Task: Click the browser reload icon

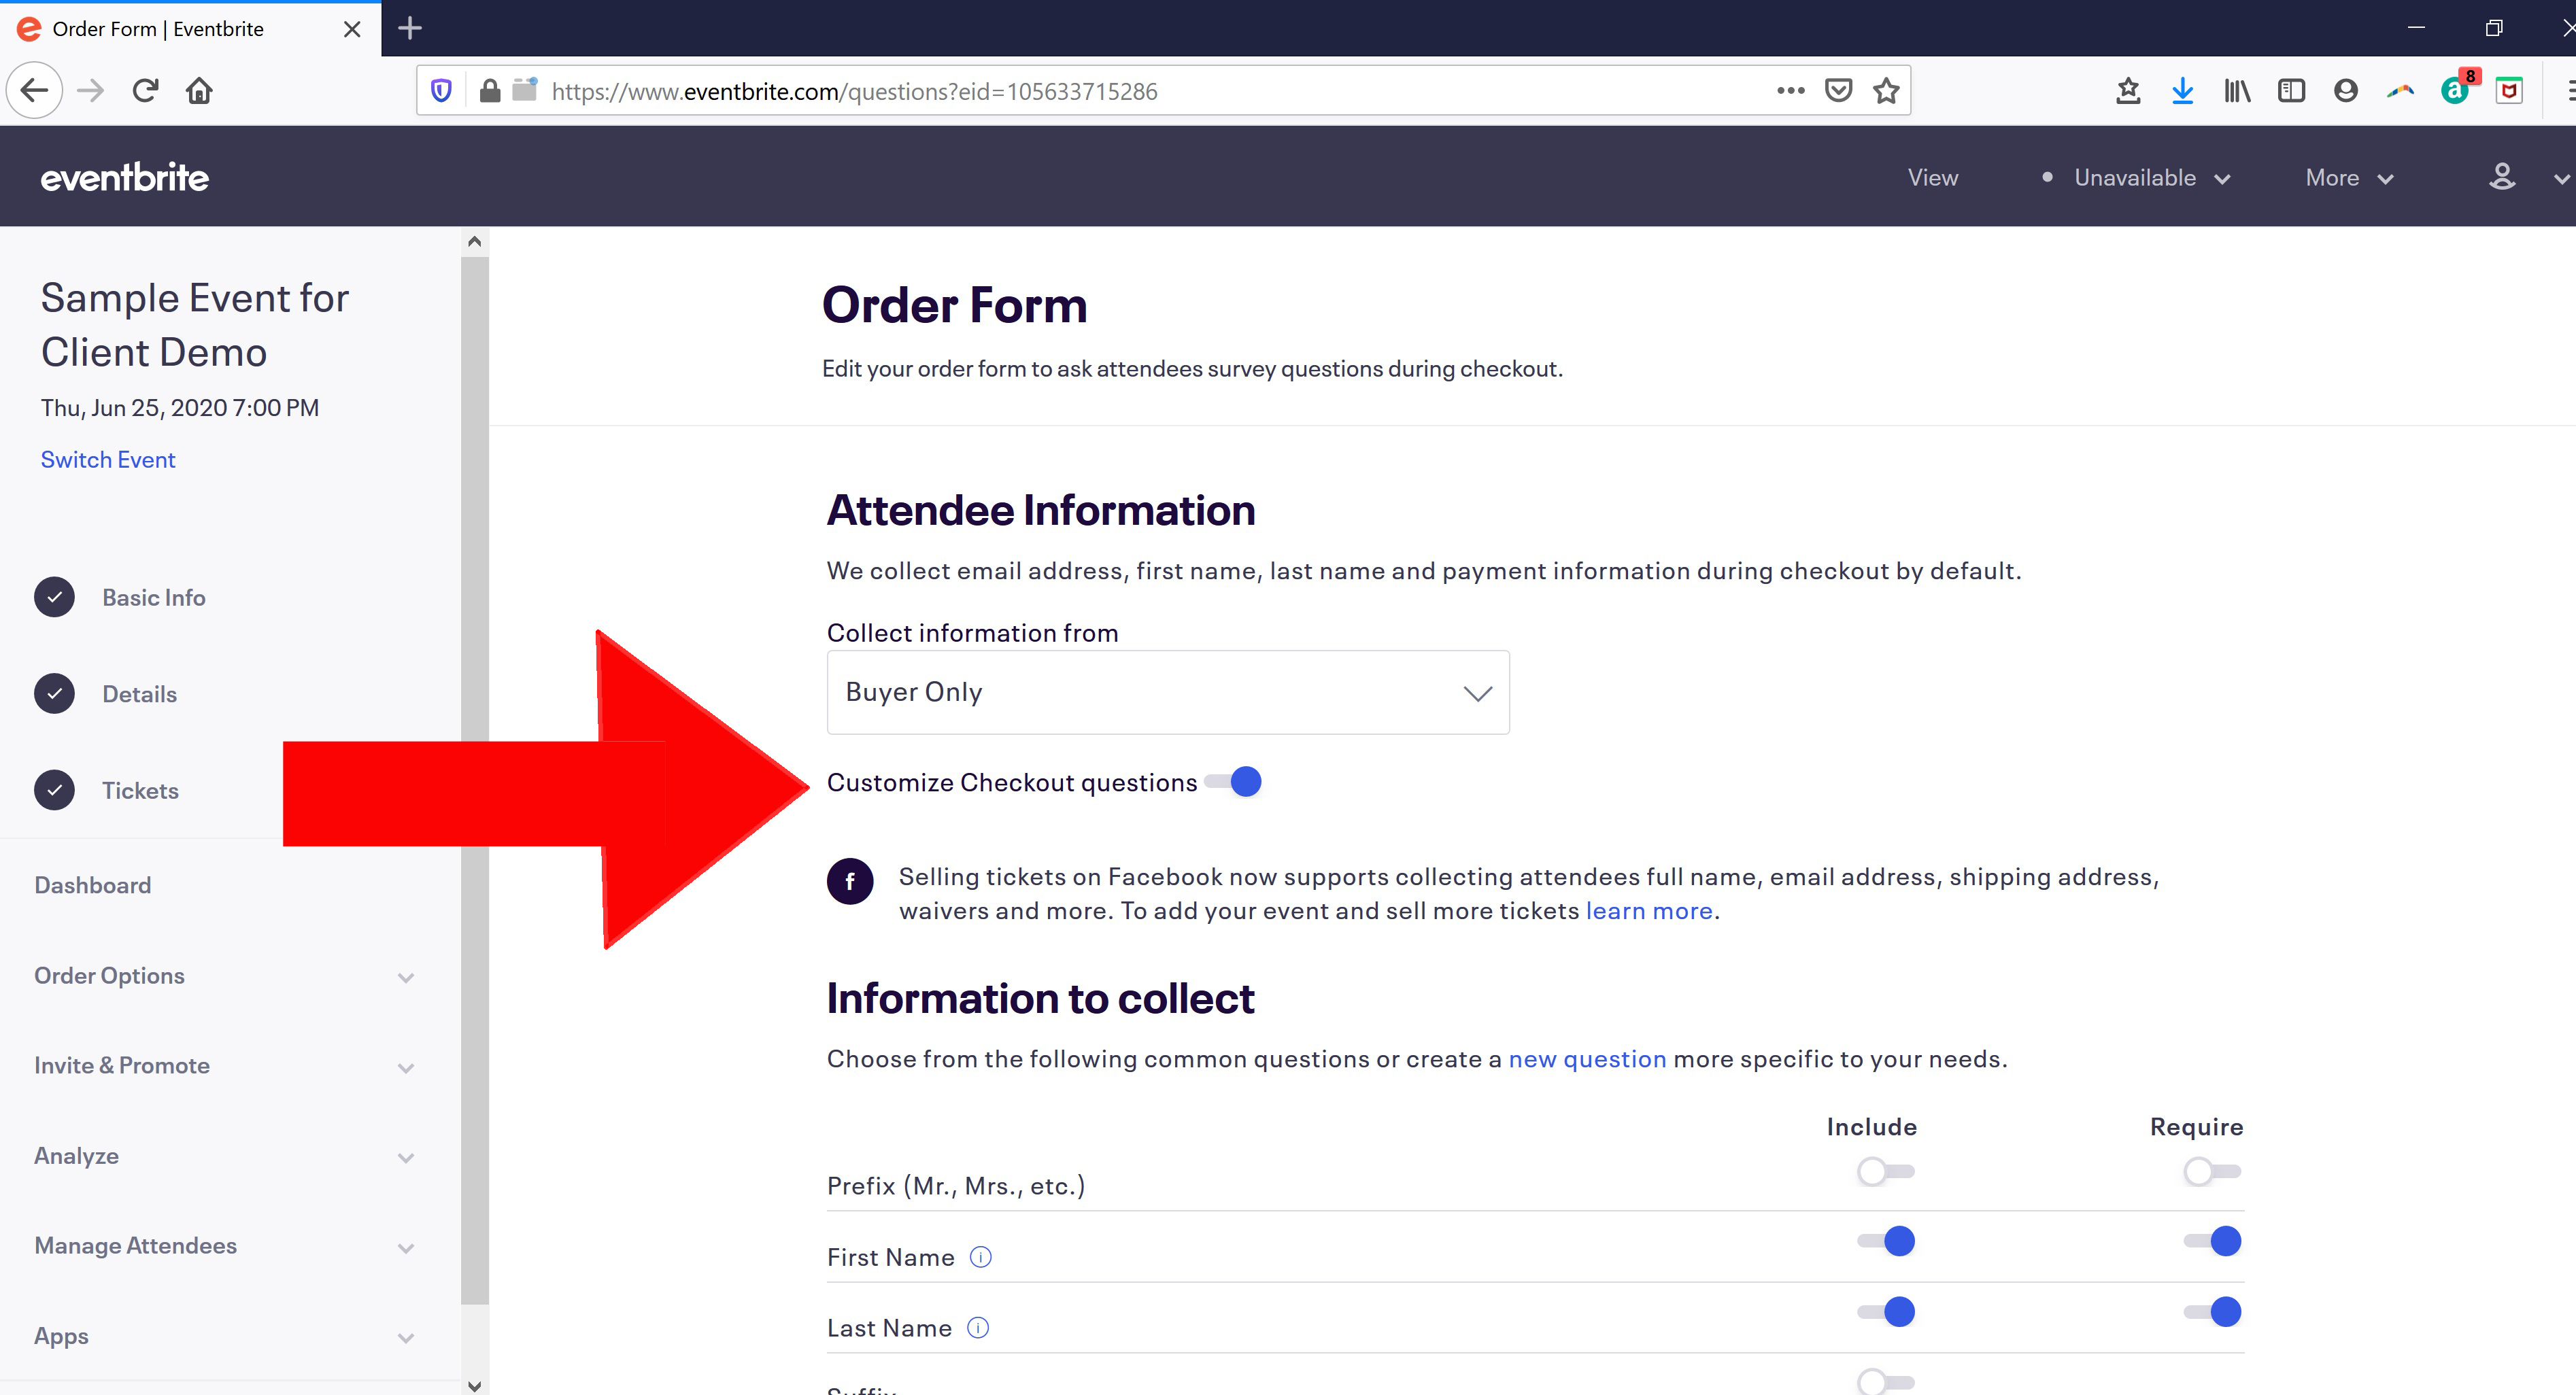Action: 146,91
